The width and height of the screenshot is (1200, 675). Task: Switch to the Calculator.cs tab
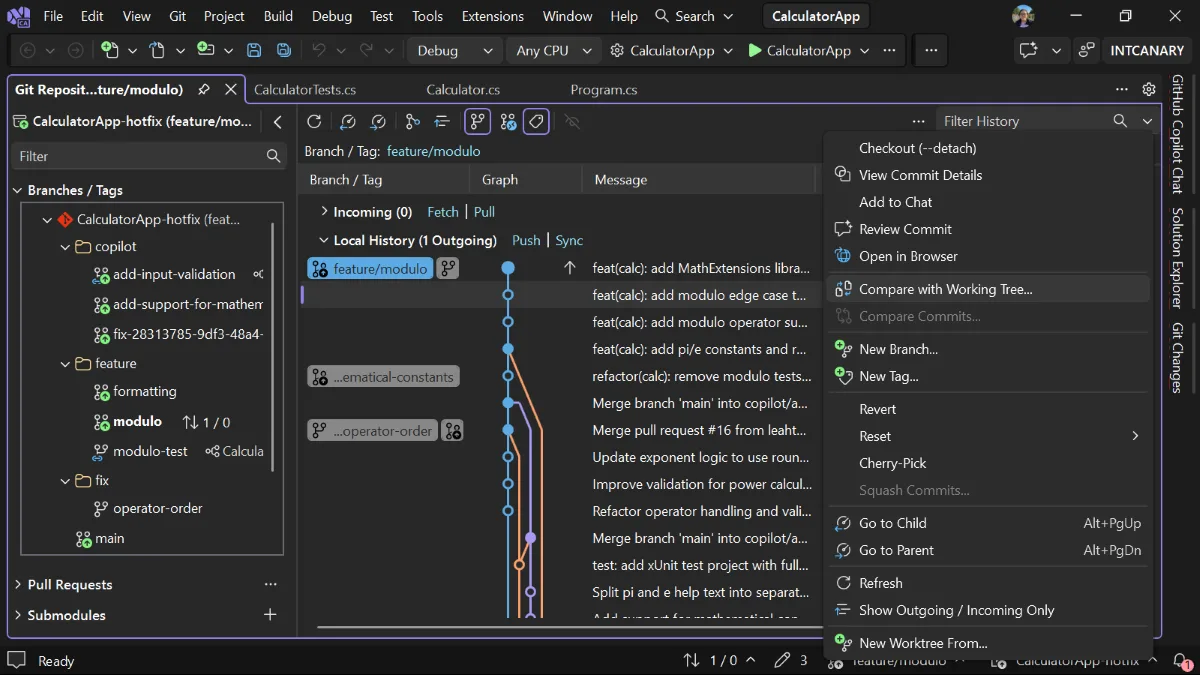tap(463, 90)
